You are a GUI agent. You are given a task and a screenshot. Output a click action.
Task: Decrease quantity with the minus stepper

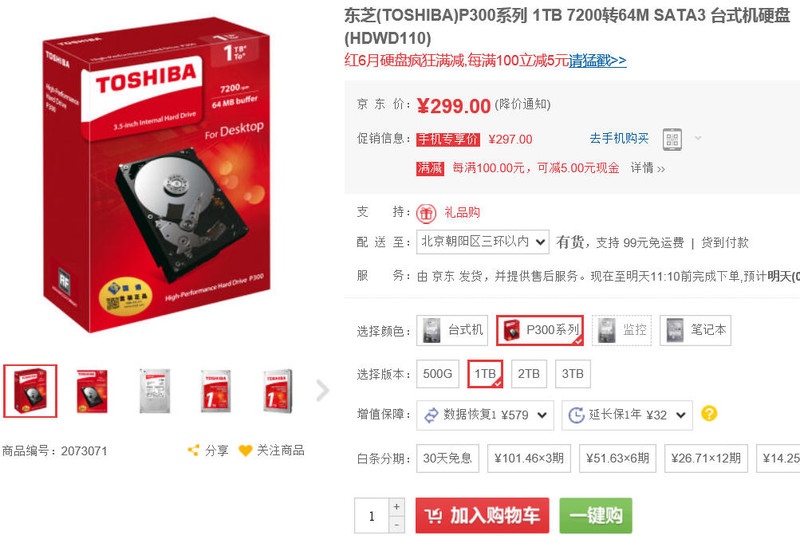[396, 525]
